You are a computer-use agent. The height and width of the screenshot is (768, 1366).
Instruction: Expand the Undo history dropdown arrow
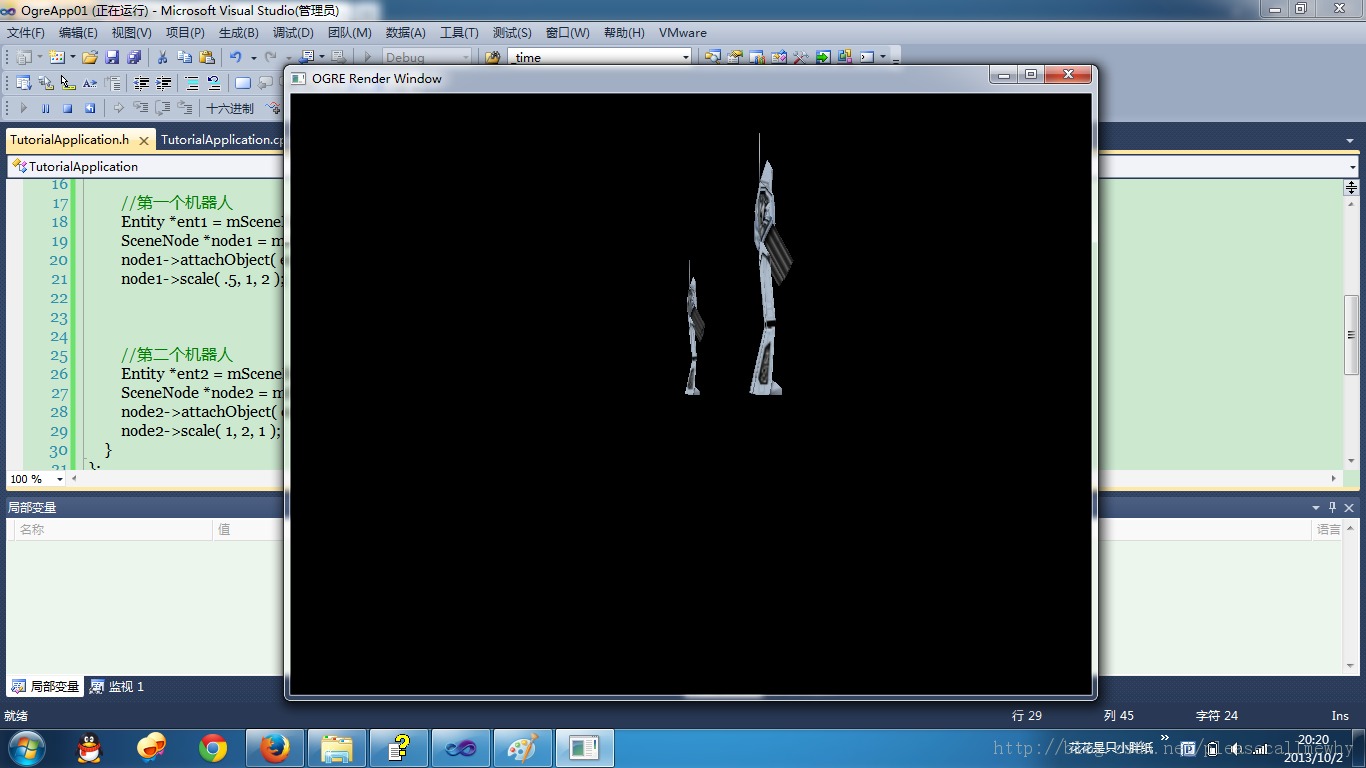(254, 58)
